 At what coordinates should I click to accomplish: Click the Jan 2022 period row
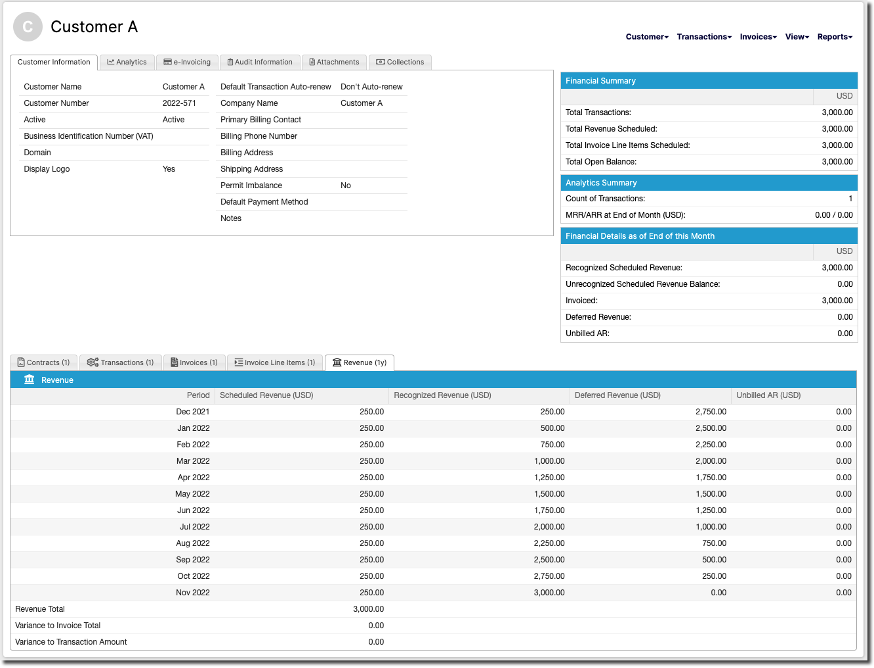(433, 428)
